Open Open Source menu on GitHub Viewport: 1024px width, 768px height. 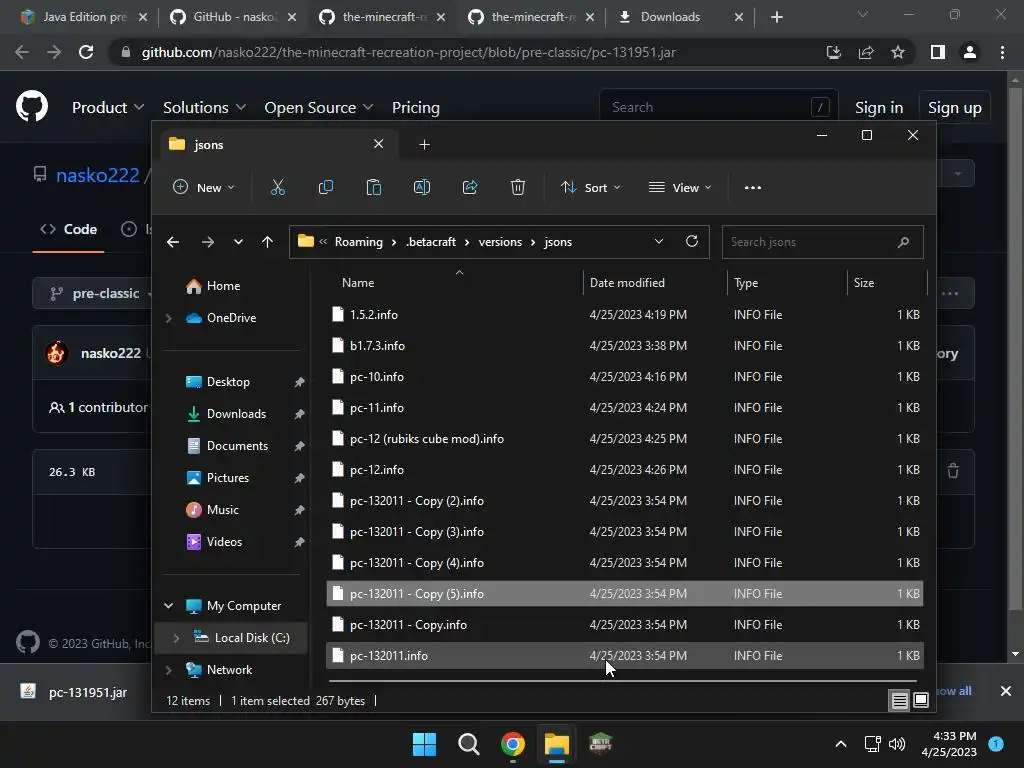tap(319, 107)
